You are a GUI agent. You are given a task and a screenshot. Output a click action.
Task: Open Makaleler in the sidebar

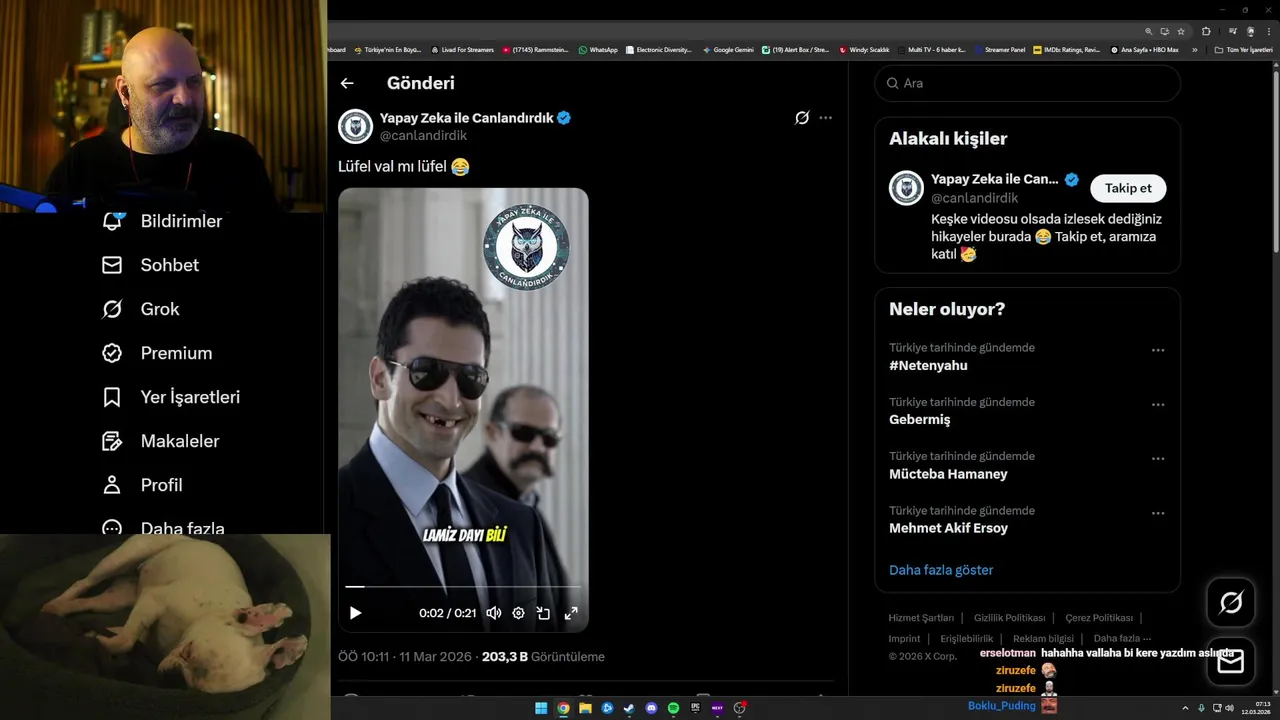tap(160, 441)
